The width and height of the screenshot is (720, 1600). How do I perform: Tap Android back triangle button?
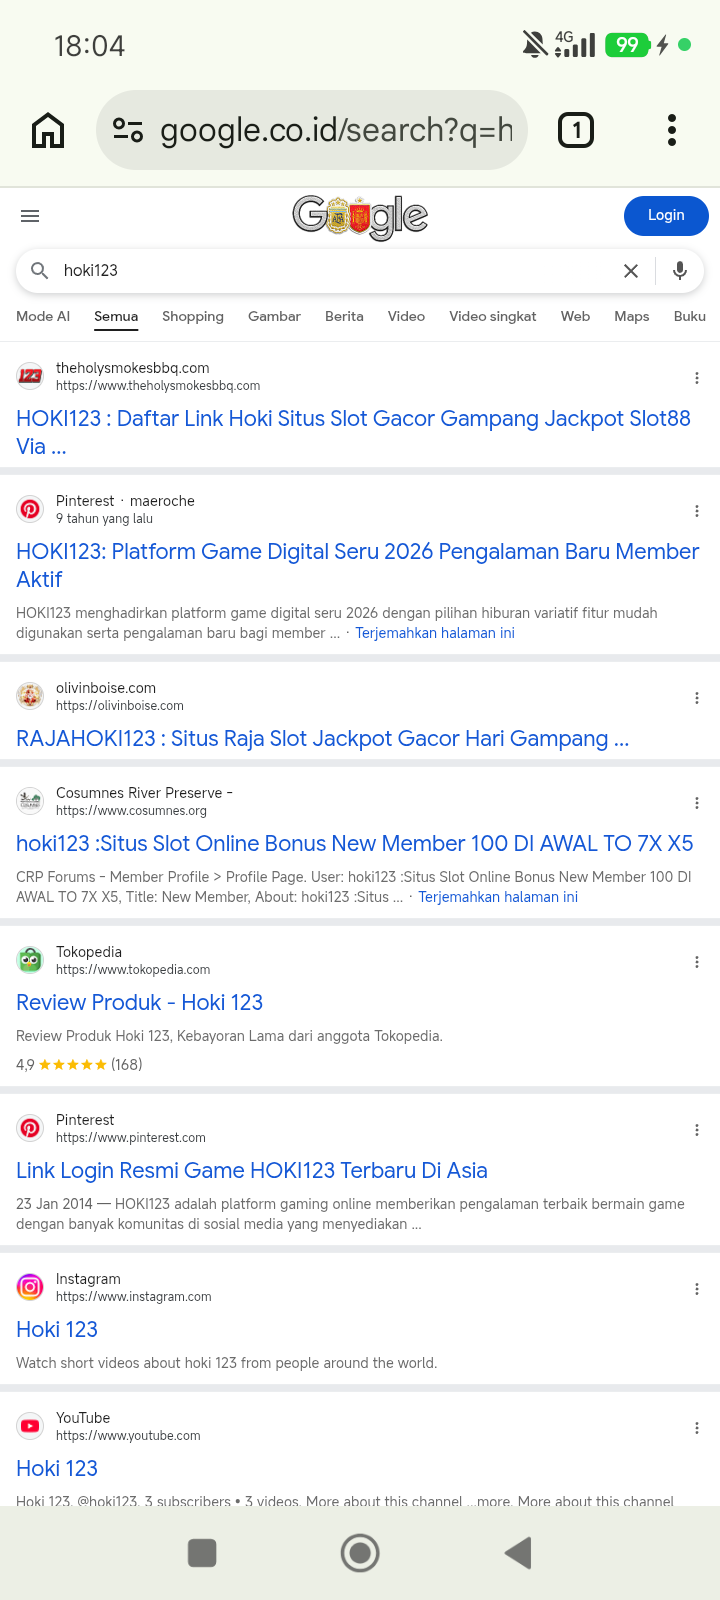(518, 1553)
